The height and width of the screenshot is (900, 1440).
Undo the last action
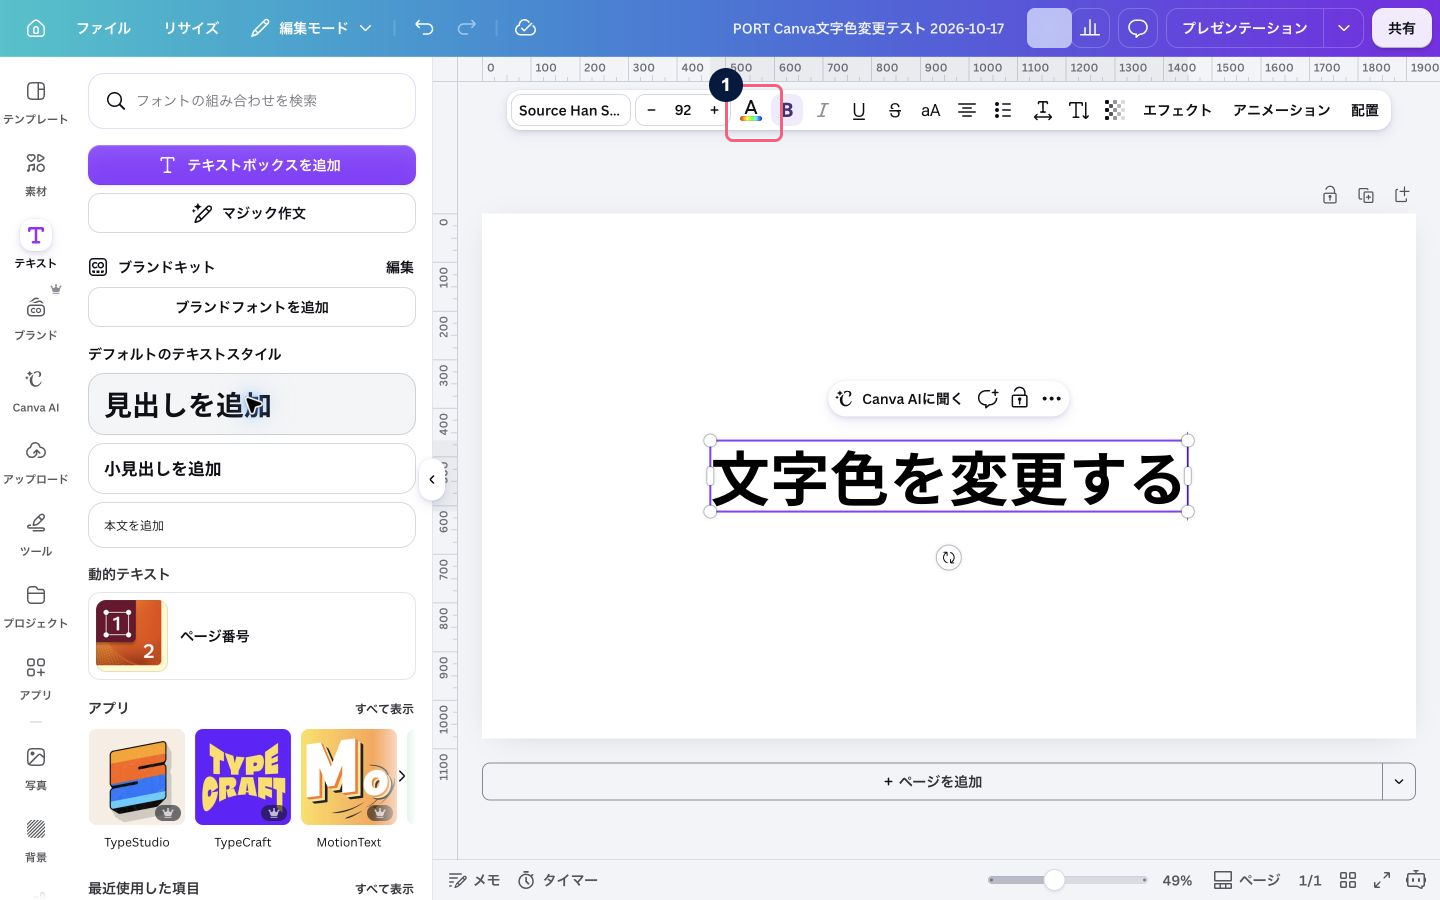click(x=424, y=28)
